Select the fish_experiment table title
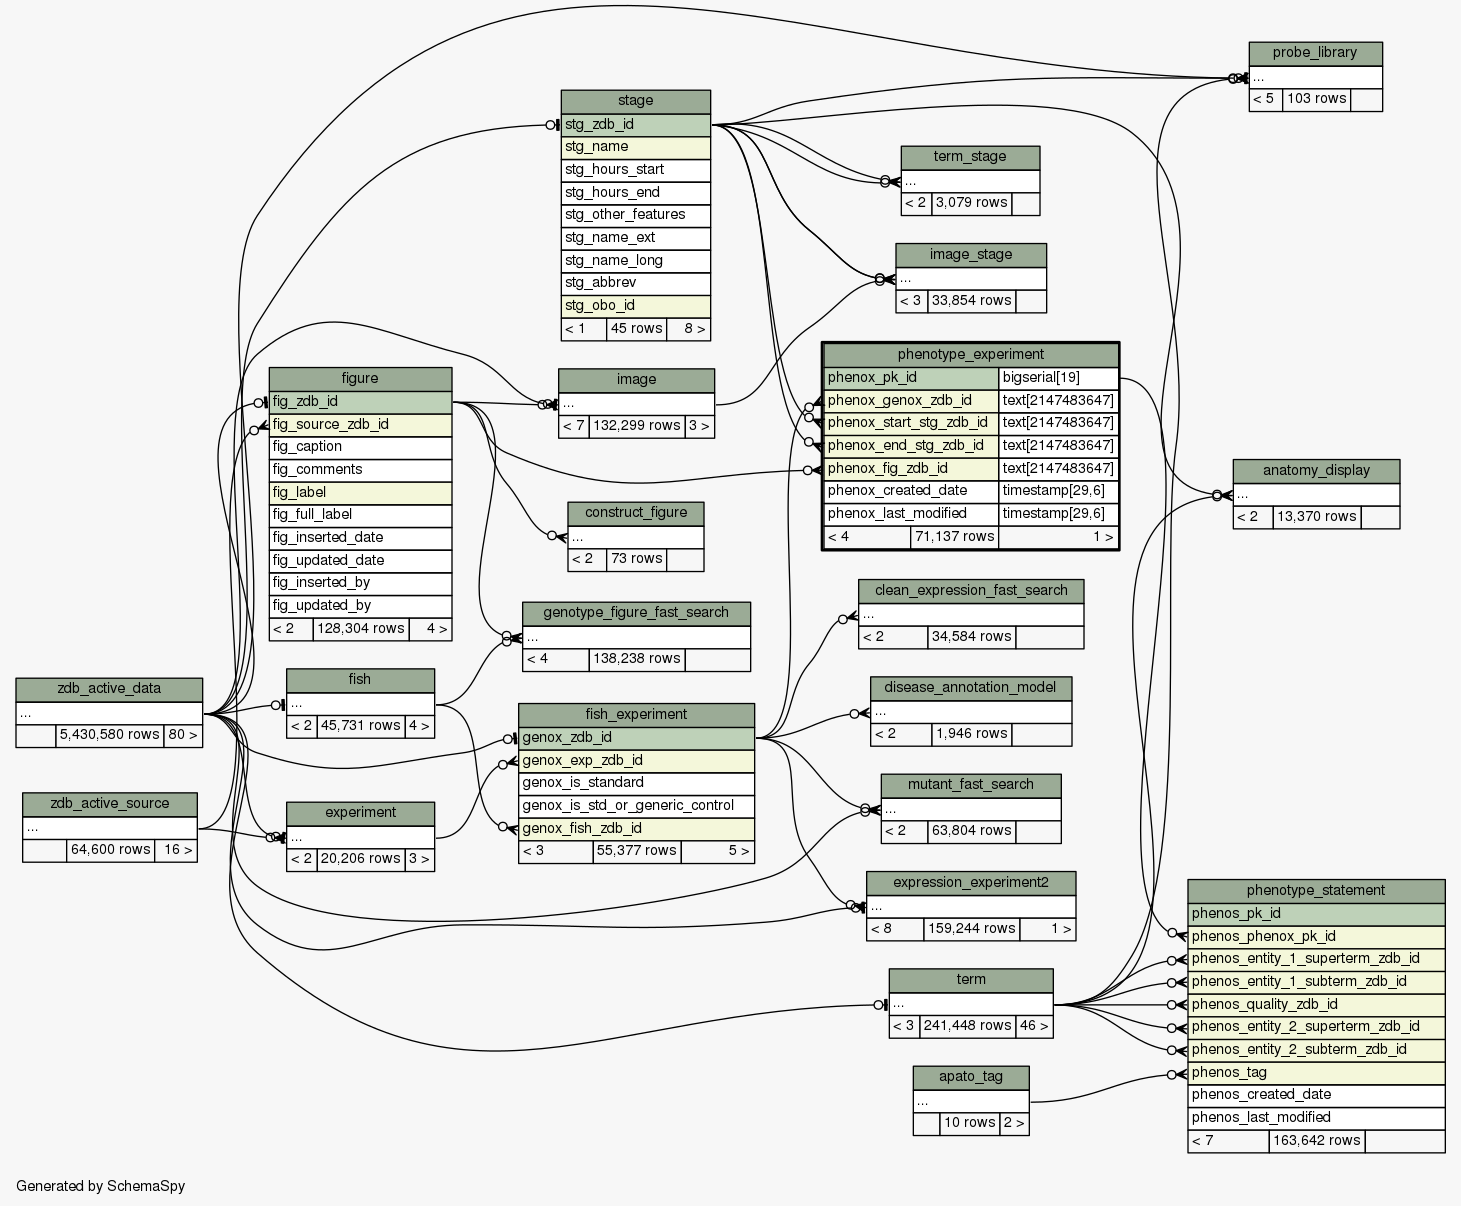1461x1206 pixels. [x=636, y=714]
